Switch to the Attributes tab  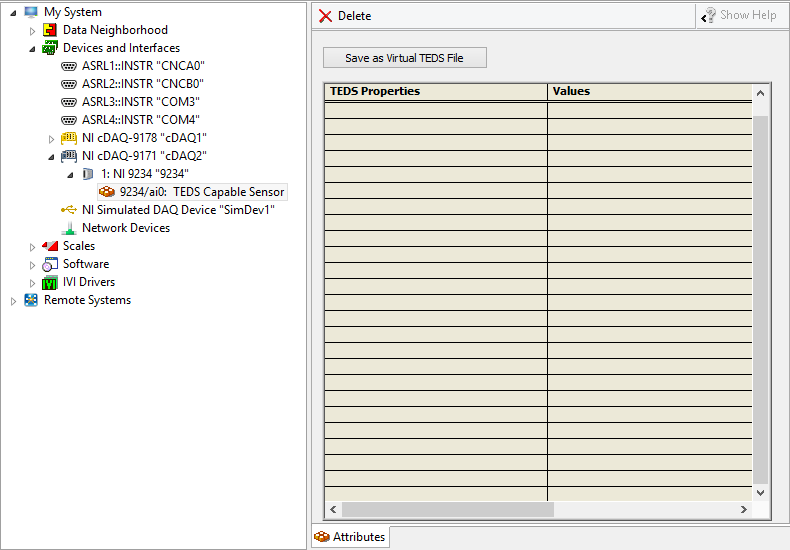pos(350,537)
